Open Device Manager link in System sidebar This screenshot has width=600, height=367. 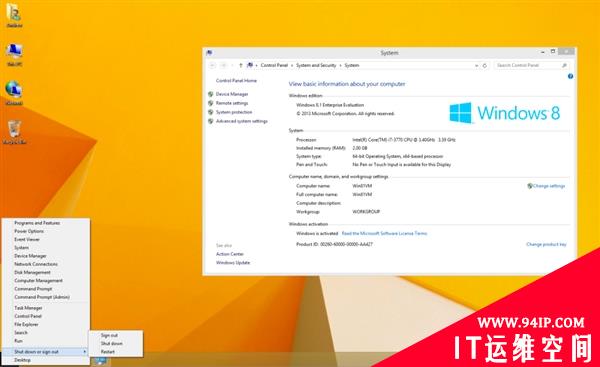232,94
